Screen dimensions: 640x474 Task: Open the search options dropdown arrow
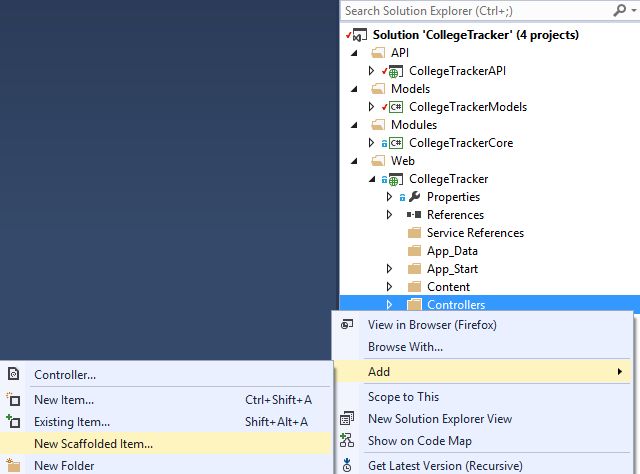(634, 11)
